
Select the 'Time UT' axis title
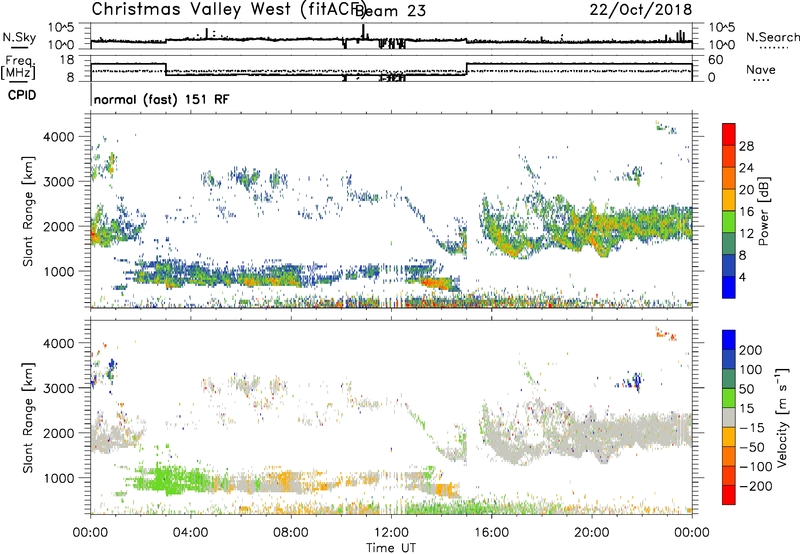(x=391, y=548)
